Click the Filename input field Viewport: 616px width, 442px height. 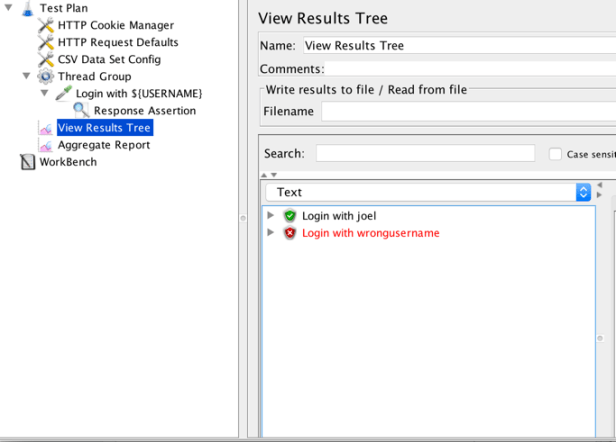click(469, 112)
